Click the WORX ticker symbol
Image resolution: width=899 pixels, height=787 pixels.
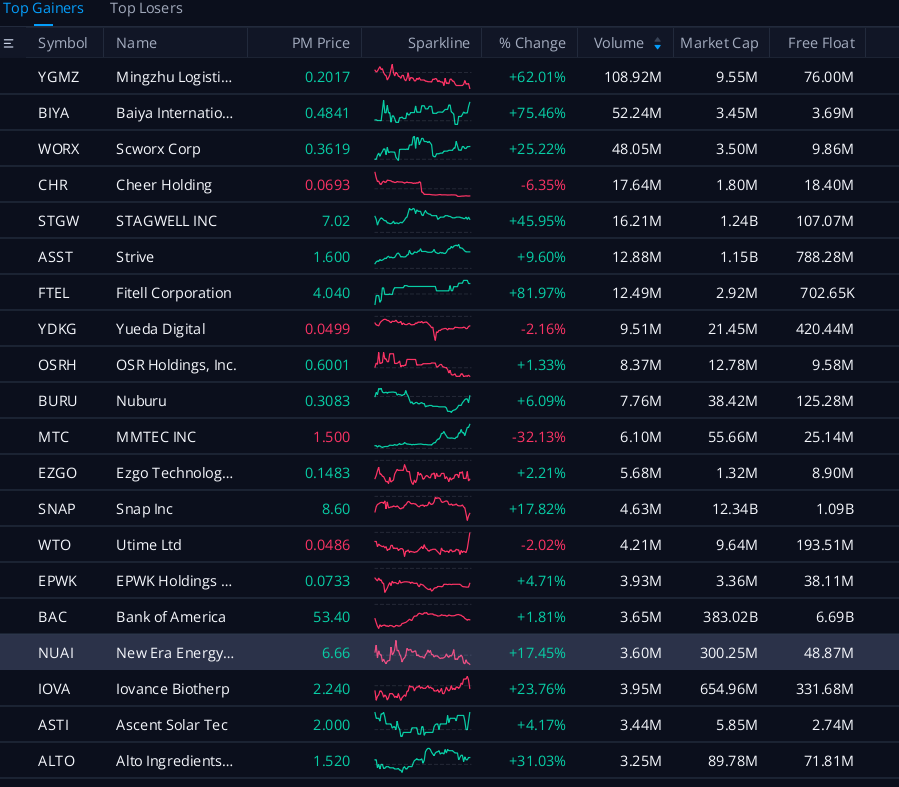(x=58, y=149)
